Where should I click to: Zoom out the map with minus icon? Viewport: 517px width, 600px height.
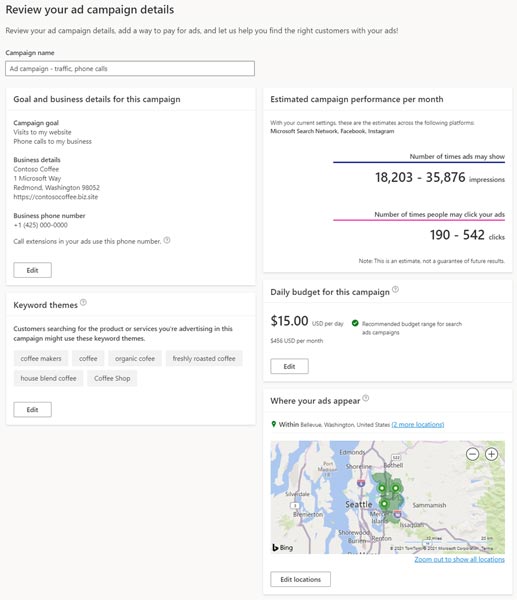click(x=473, y=454)
